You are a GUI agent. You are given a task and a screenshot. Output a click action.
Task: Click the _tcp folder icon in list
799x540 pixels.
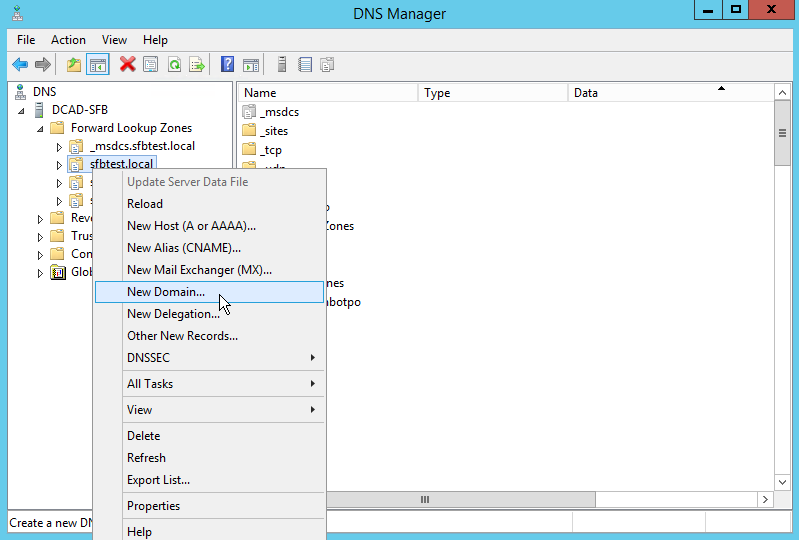click(x=249, y=149)
